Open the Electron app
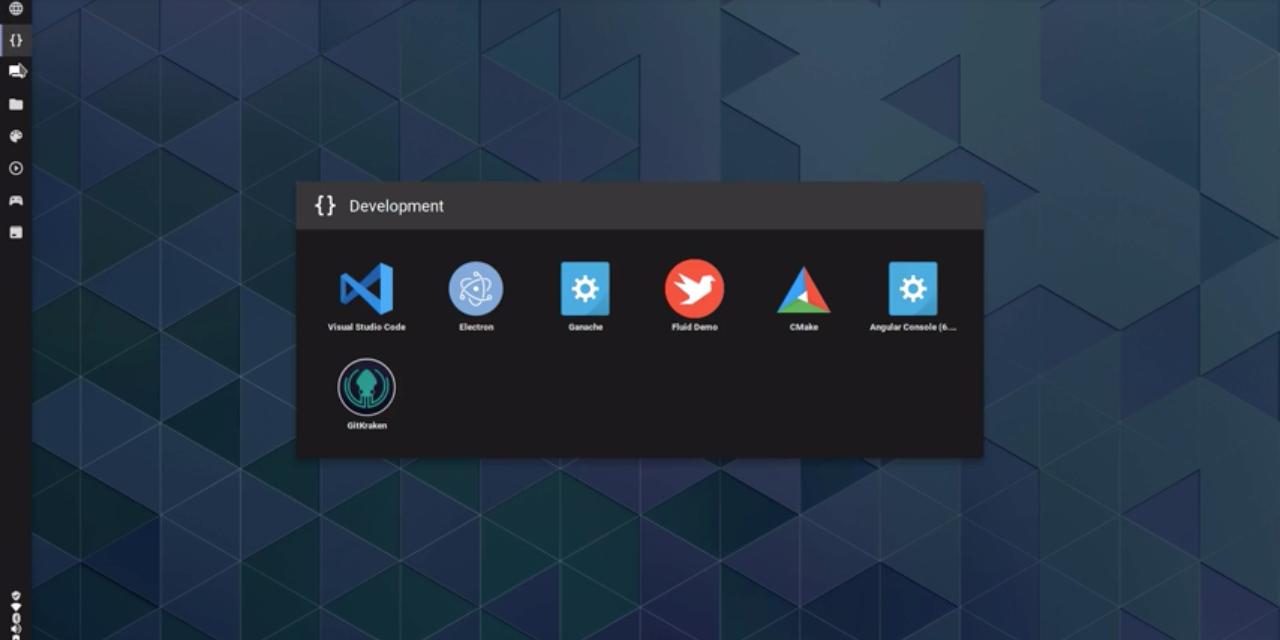 pos(476,290)
